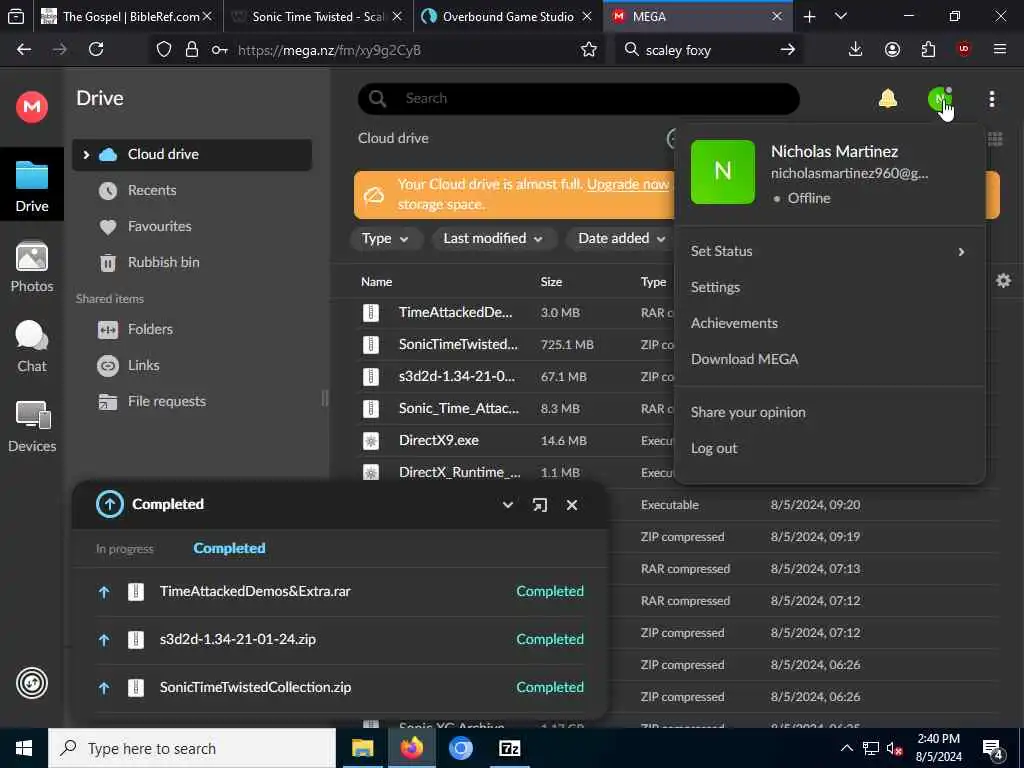This screenshot has width=1024, height=768.
Task: Open the Photos section
Action: (x=31, y=266)
